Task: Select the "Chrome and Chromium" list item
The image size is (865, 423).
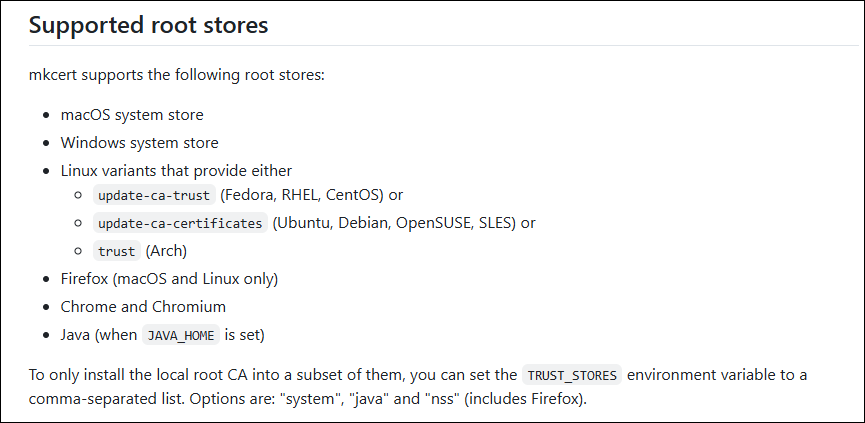Action: point(143,307)
